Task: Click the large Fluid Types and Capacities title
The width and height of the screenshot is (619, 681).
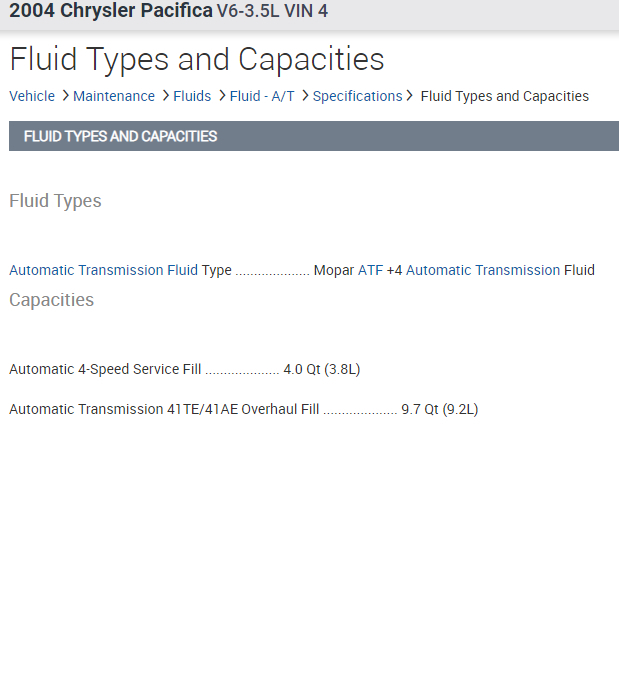Action: pyautogui.click(x=197, y=59)
